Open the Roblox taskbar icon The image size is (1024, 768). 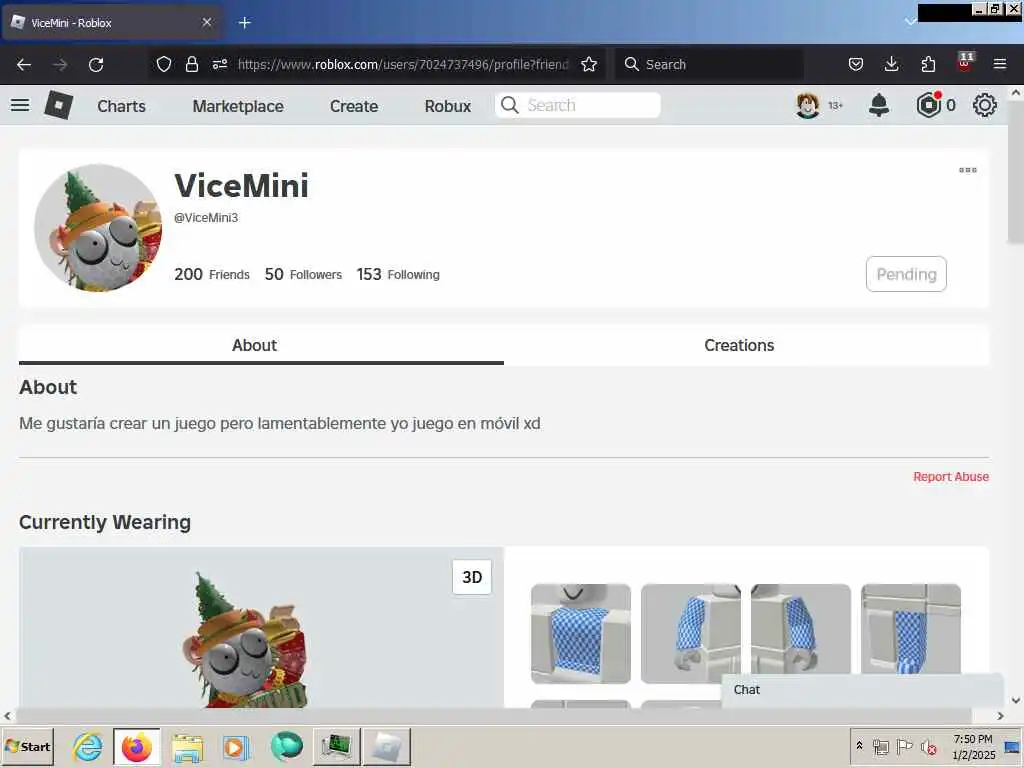[x=387, y=746]
